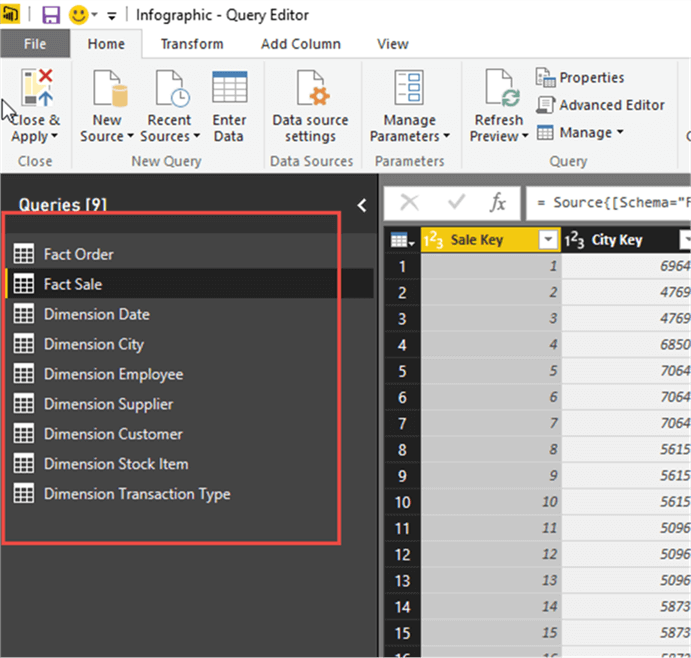Confirm formula with checkmark icon
This screenshot has height=658, width=691.
coord(456,202)
